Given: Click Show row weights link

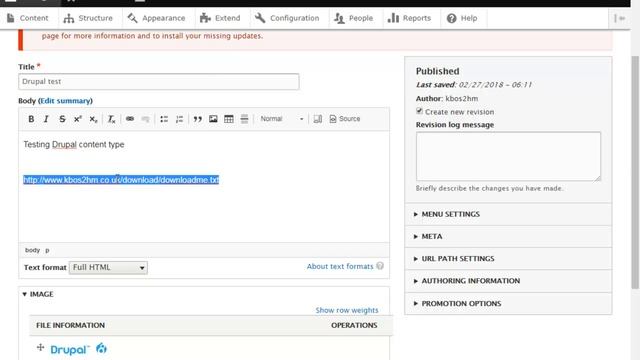Looking at the screenshot, I should [347, 310].
